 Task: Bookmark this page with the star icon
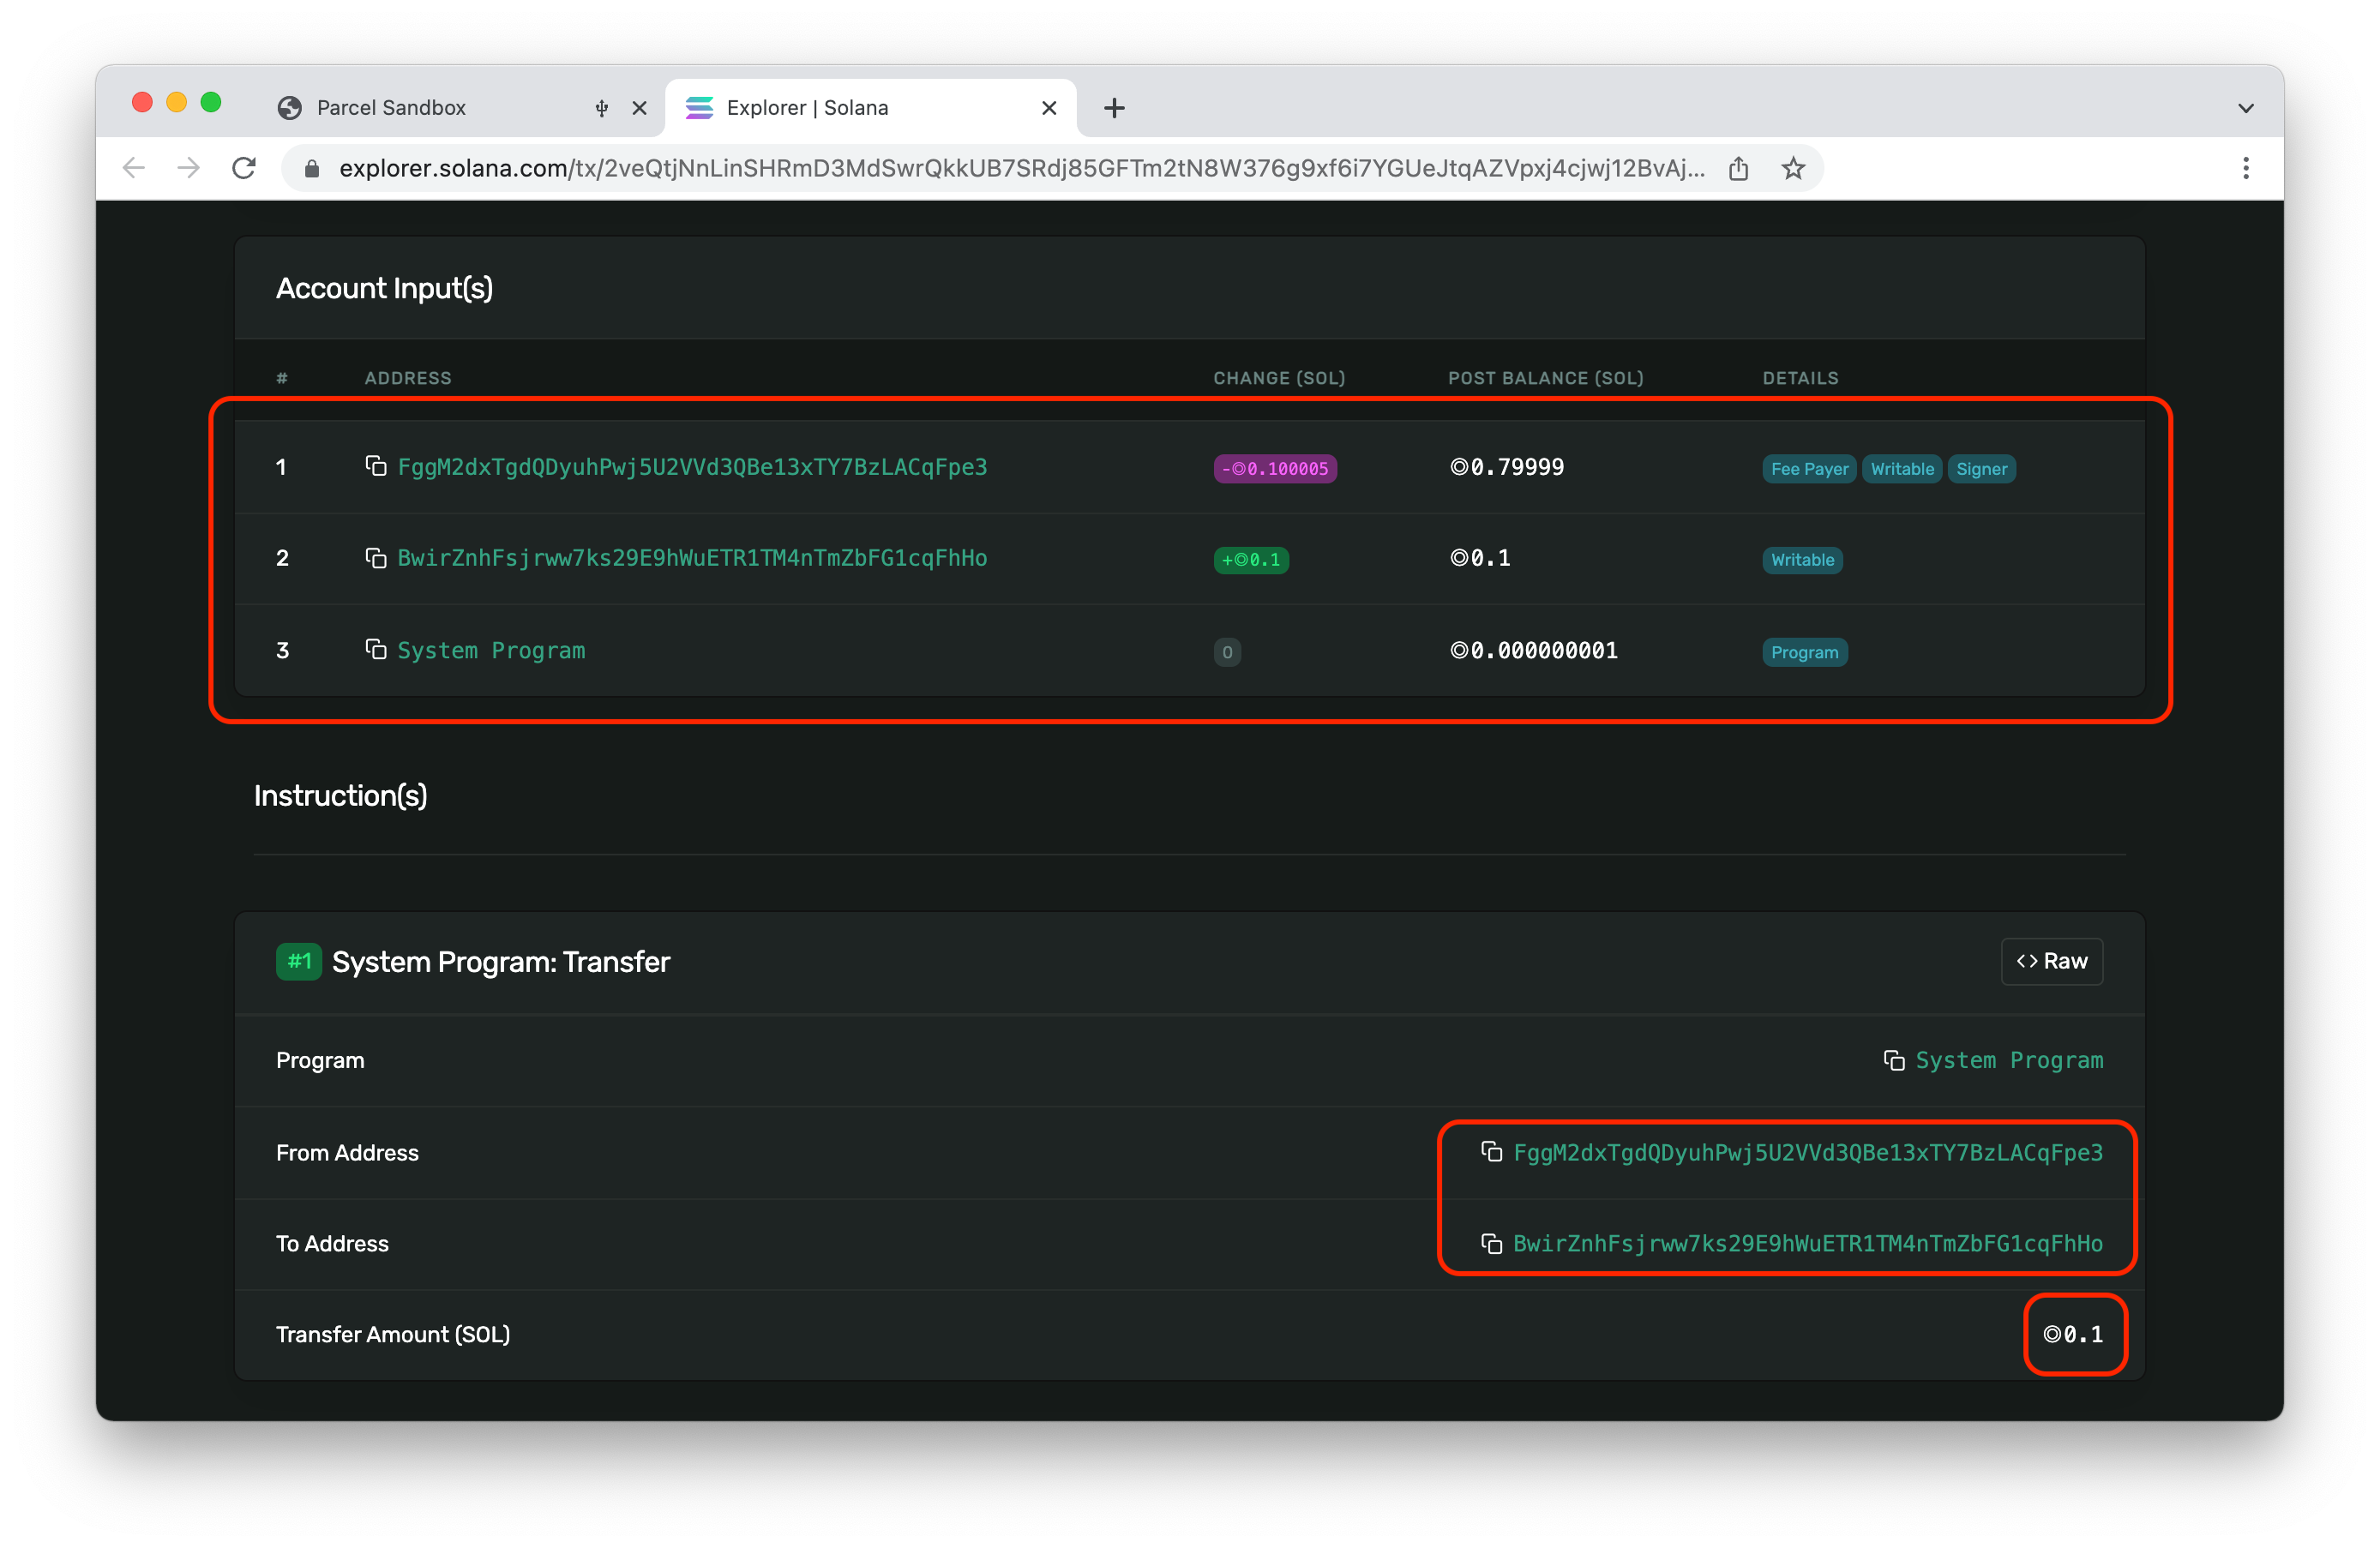[x=1792, y=168]
